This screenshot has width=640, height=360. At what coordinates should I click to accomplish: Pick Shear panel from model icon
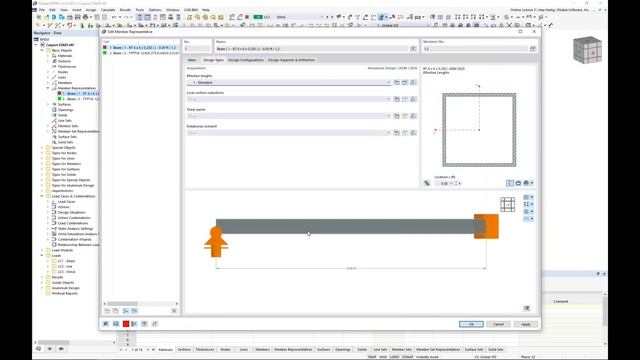[x=413, y=116]
